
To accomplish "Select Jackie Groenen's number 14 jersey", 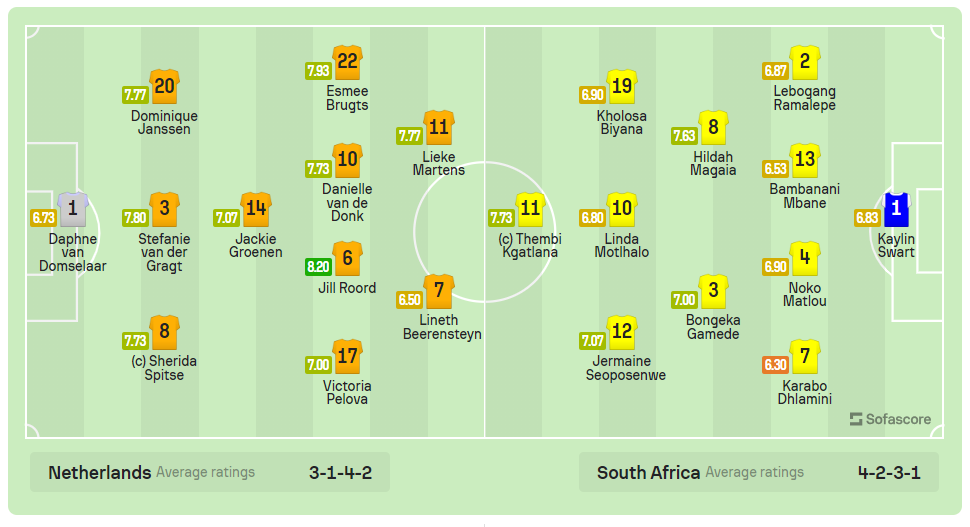I will [256, 209].
